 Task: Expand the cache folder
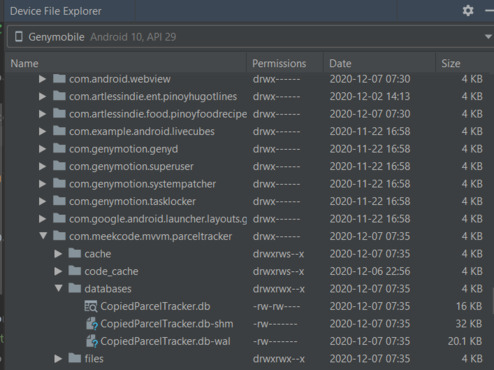58,254
